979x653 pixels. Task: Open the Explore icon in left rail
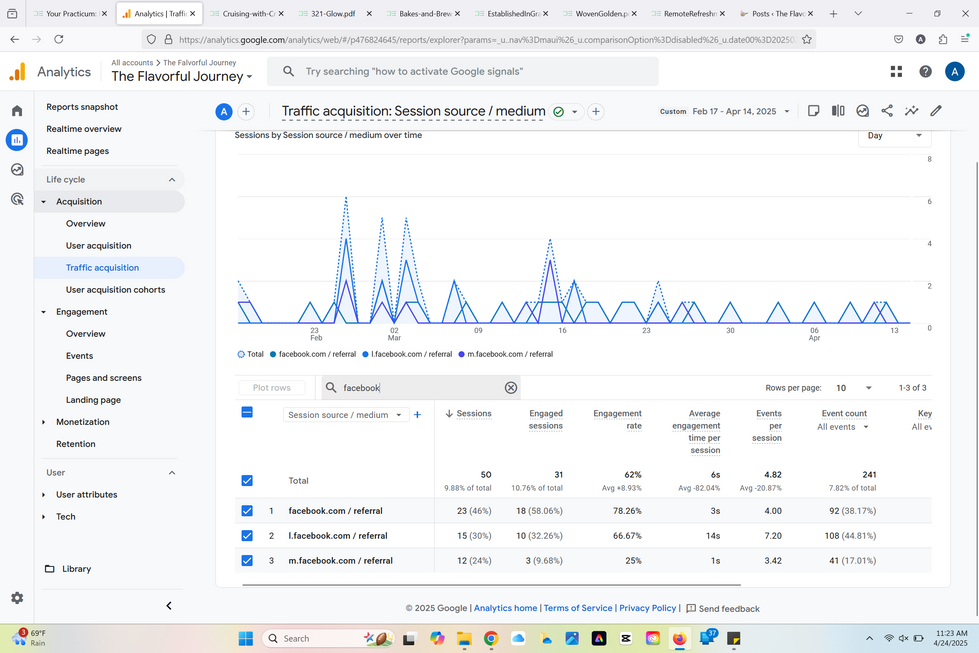coord(17,170)
